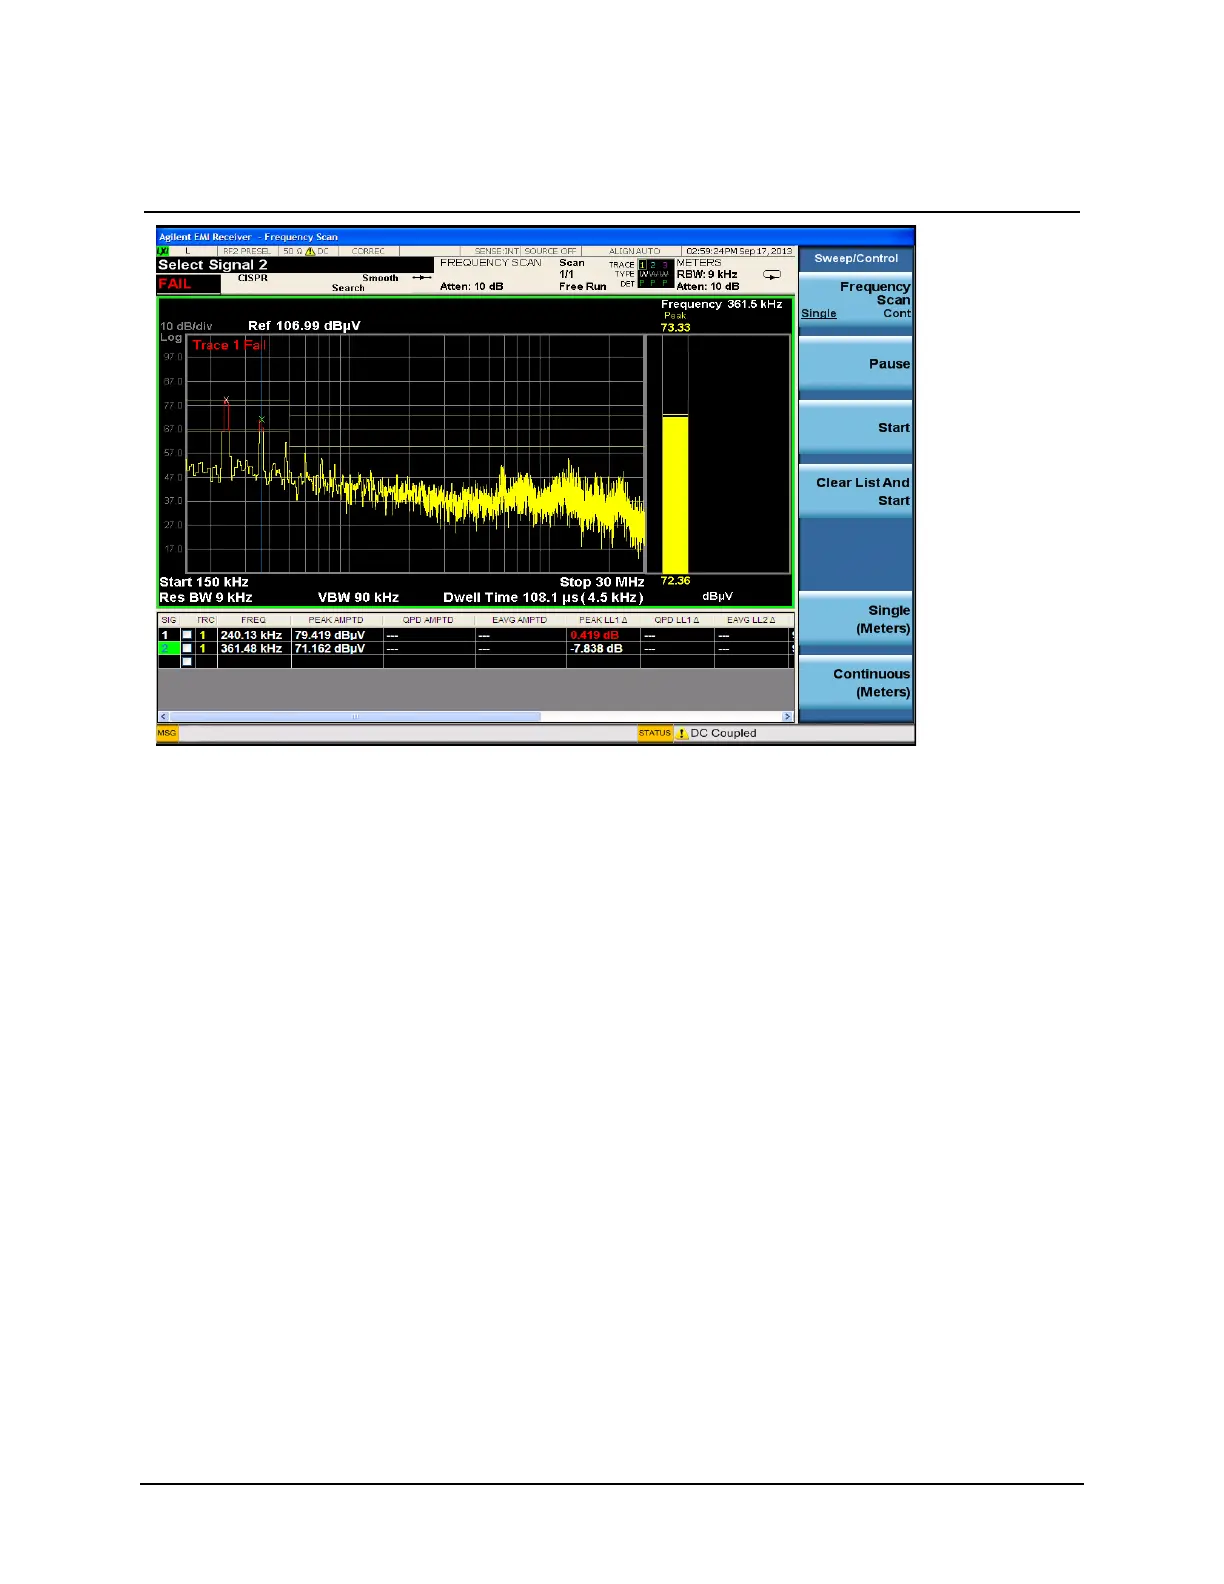Click the 361.48 kHz frequency cell
The width and height of the screenshot is (1224, 1584).
(x=252, y=648)
